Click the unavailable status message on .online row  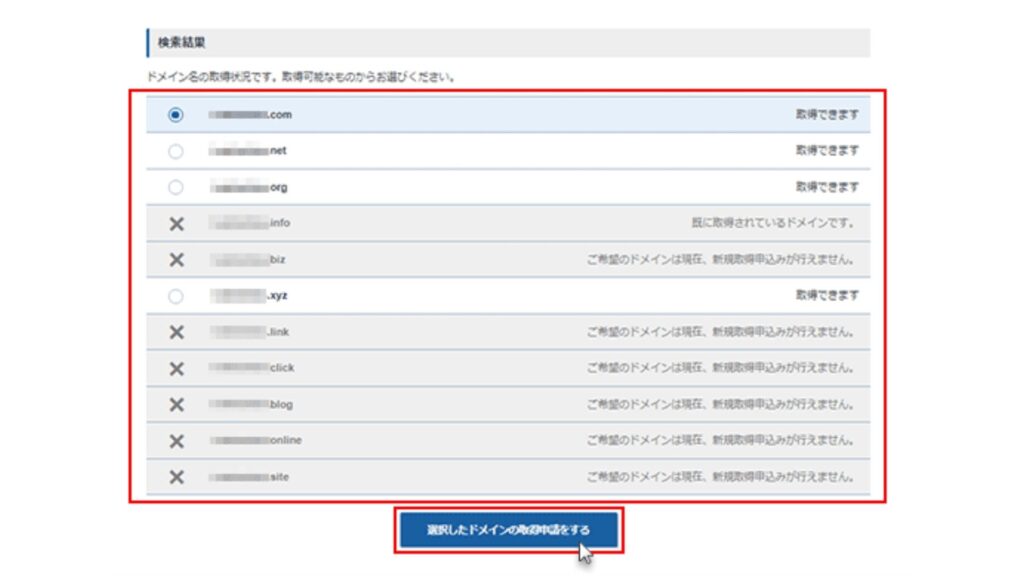(720, 441)
